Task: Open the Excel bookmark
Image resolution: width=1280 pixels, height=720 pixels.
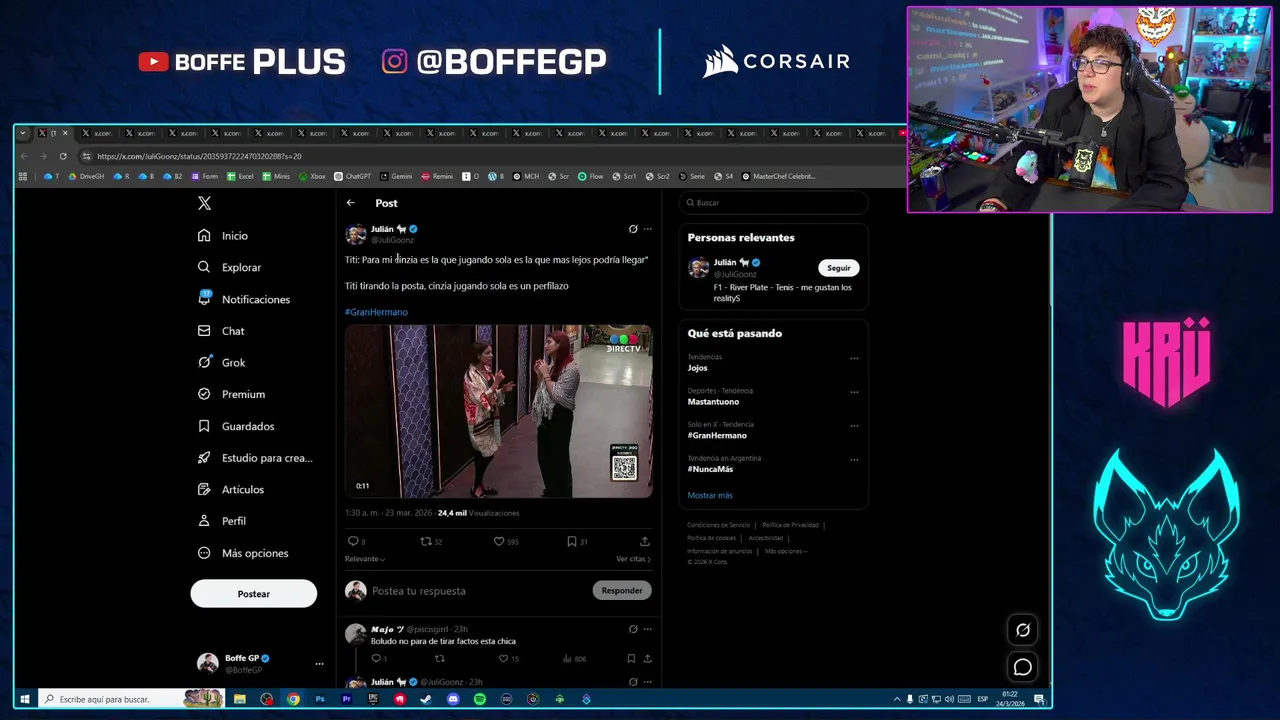Action: pos(240,176)
